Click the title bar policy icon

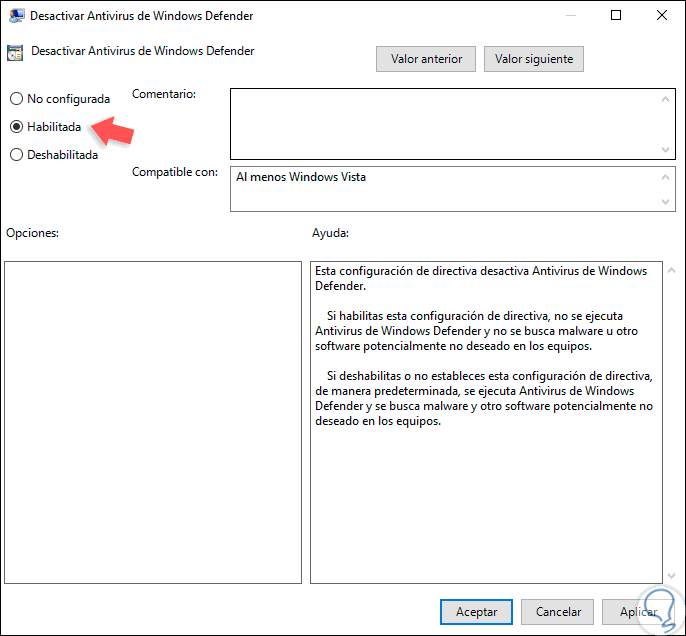click(x=16, y=16)
